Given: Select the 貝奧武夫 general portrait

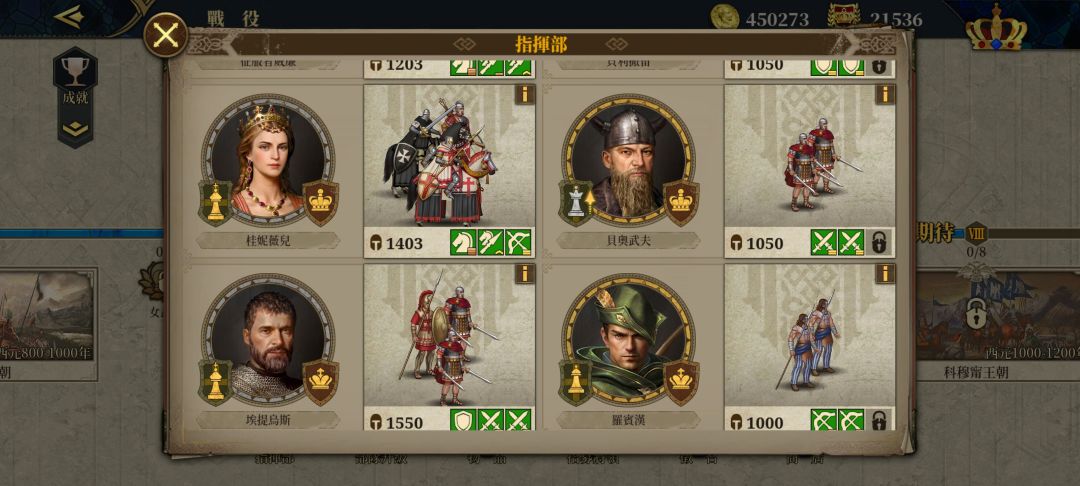Looking at the screenshot, I should tap(628, 160).
